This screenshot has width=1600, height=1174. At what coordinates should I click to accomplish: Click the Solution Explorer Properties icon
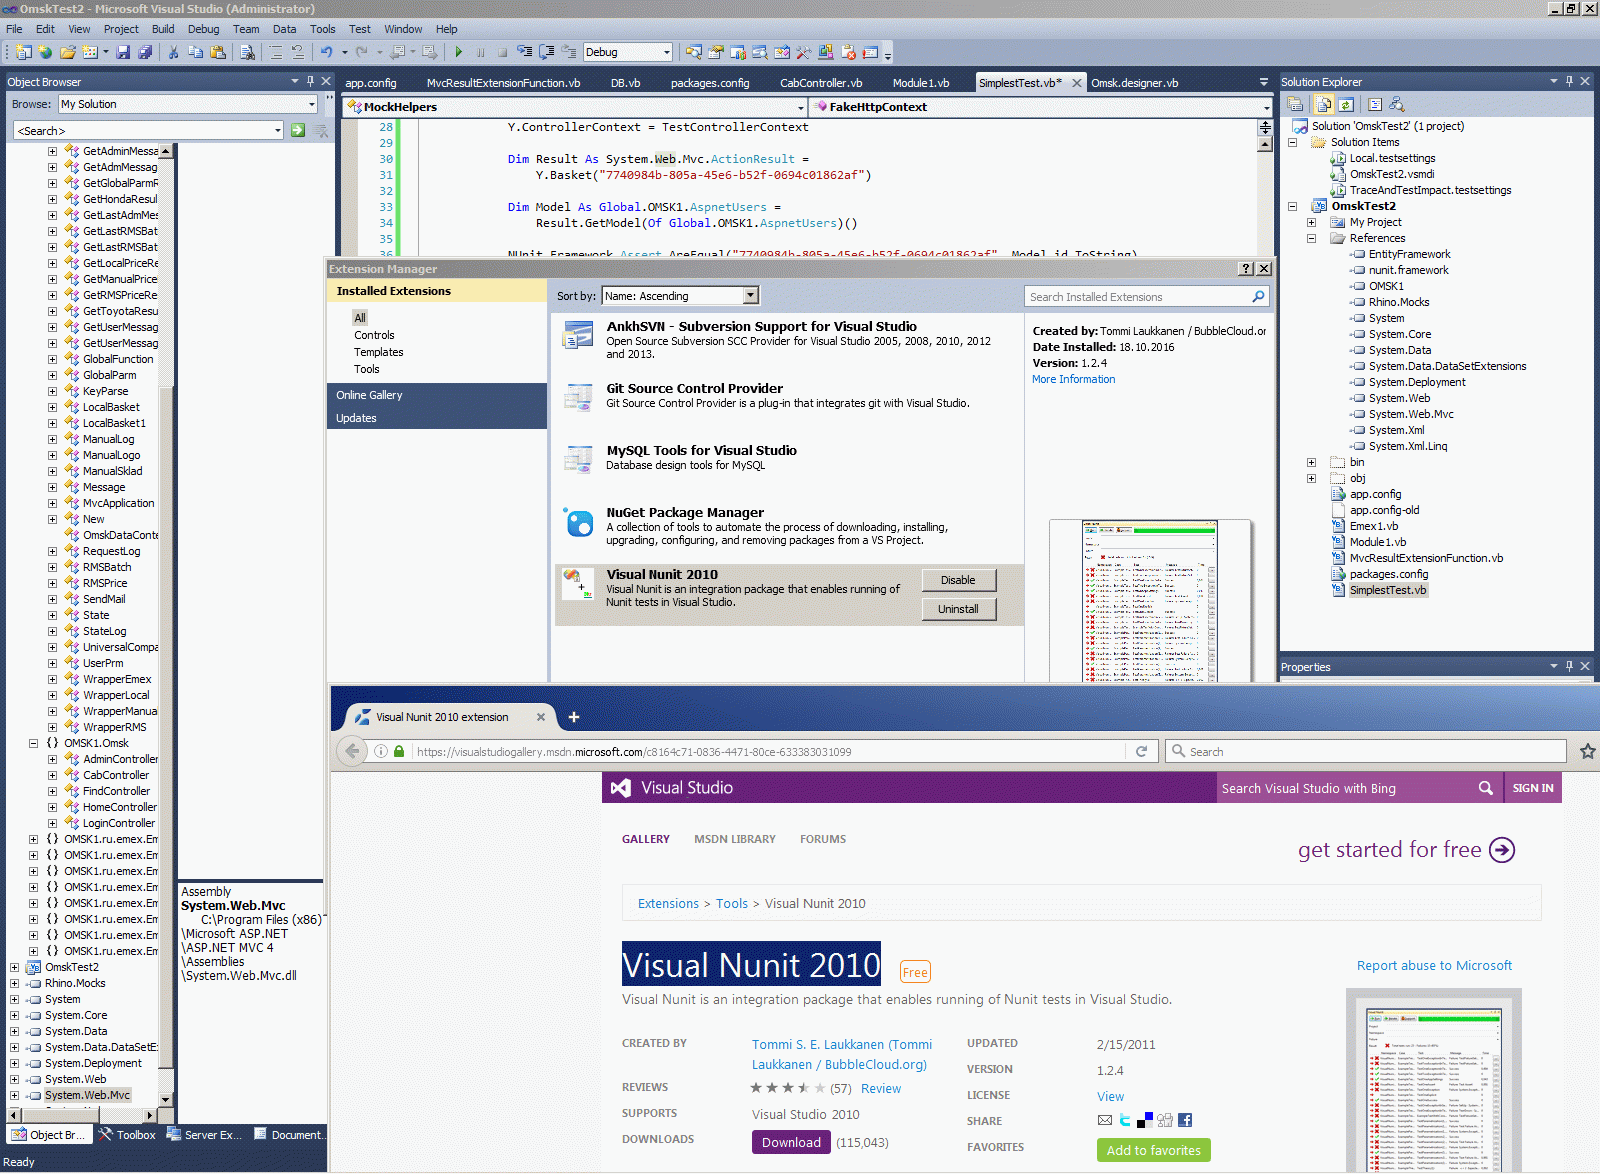pyautogui.click(x=1295, y=104)
